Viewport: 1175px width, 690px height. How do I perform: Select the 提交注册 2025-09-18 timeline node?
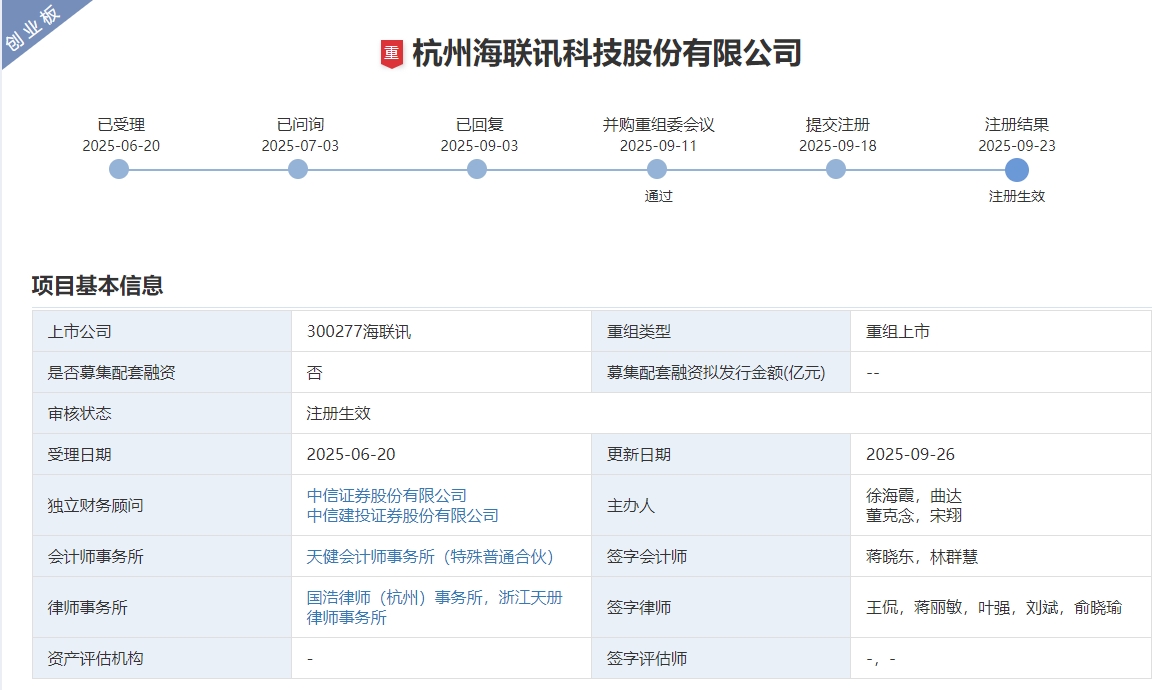click(x=836, y=169)
